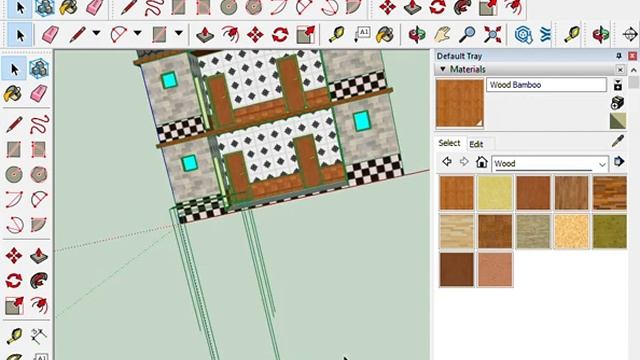Select Push/Pull in the horizontal Getting Started toolbar
Viewport: 640px width, 360px height.
[205, 34]
